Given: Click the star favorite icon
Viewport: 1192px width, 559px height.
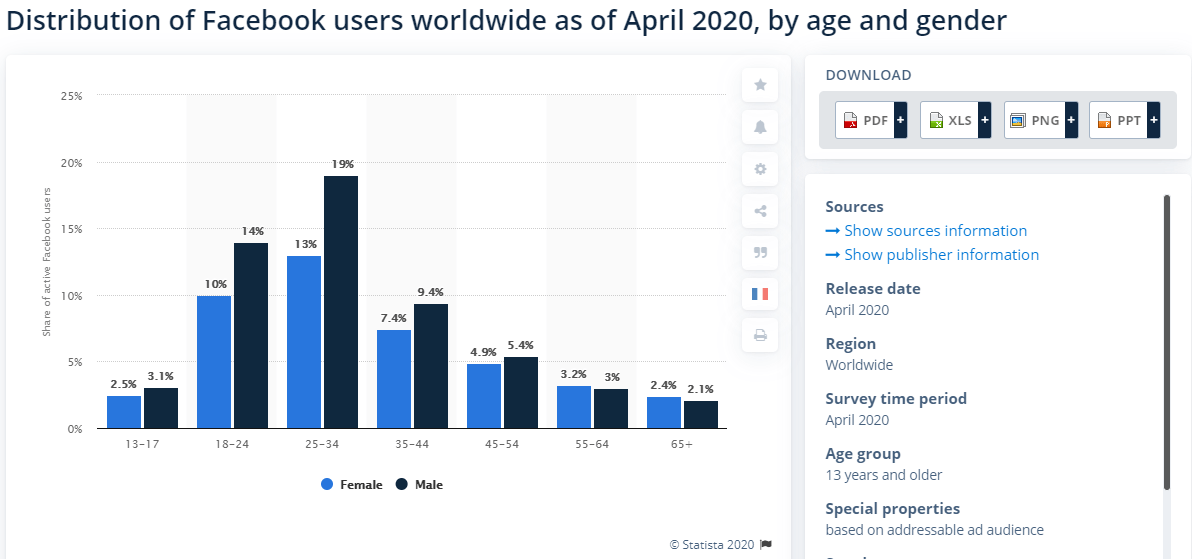Looking at the screenshot, I should click(x=760, y=85).
